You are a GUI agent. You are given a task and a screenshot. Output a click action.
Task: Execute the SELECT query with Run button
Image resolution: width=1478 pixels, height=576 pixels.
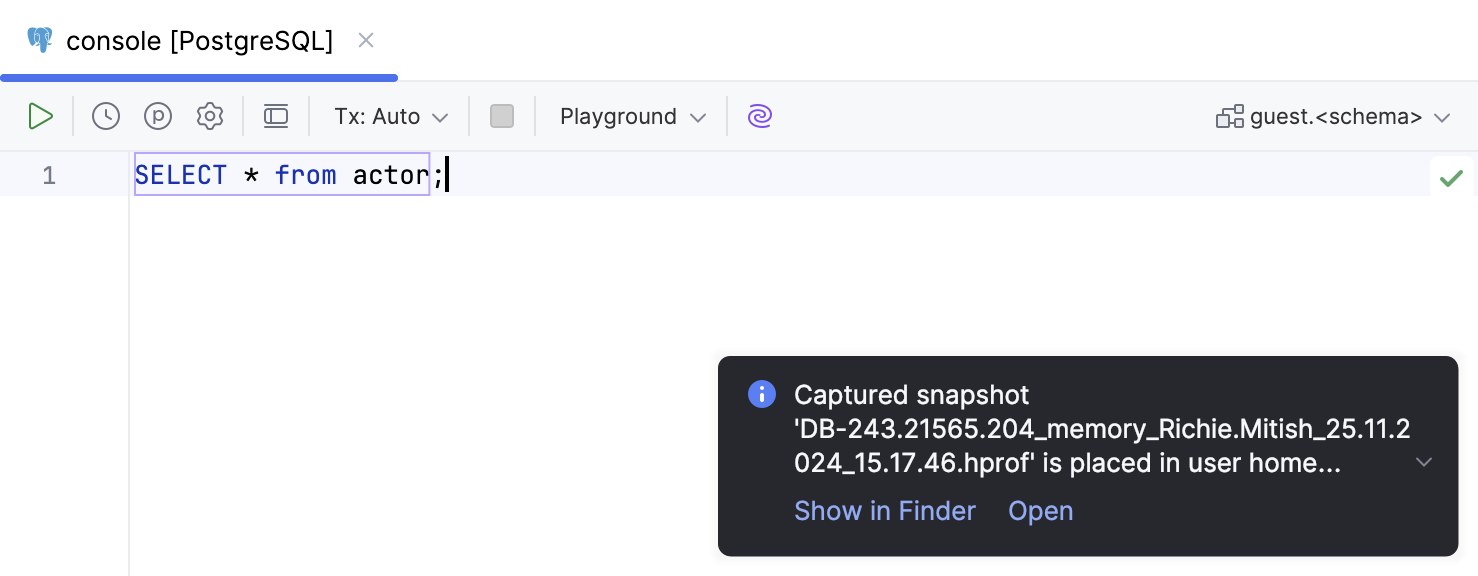coord(41,116)
